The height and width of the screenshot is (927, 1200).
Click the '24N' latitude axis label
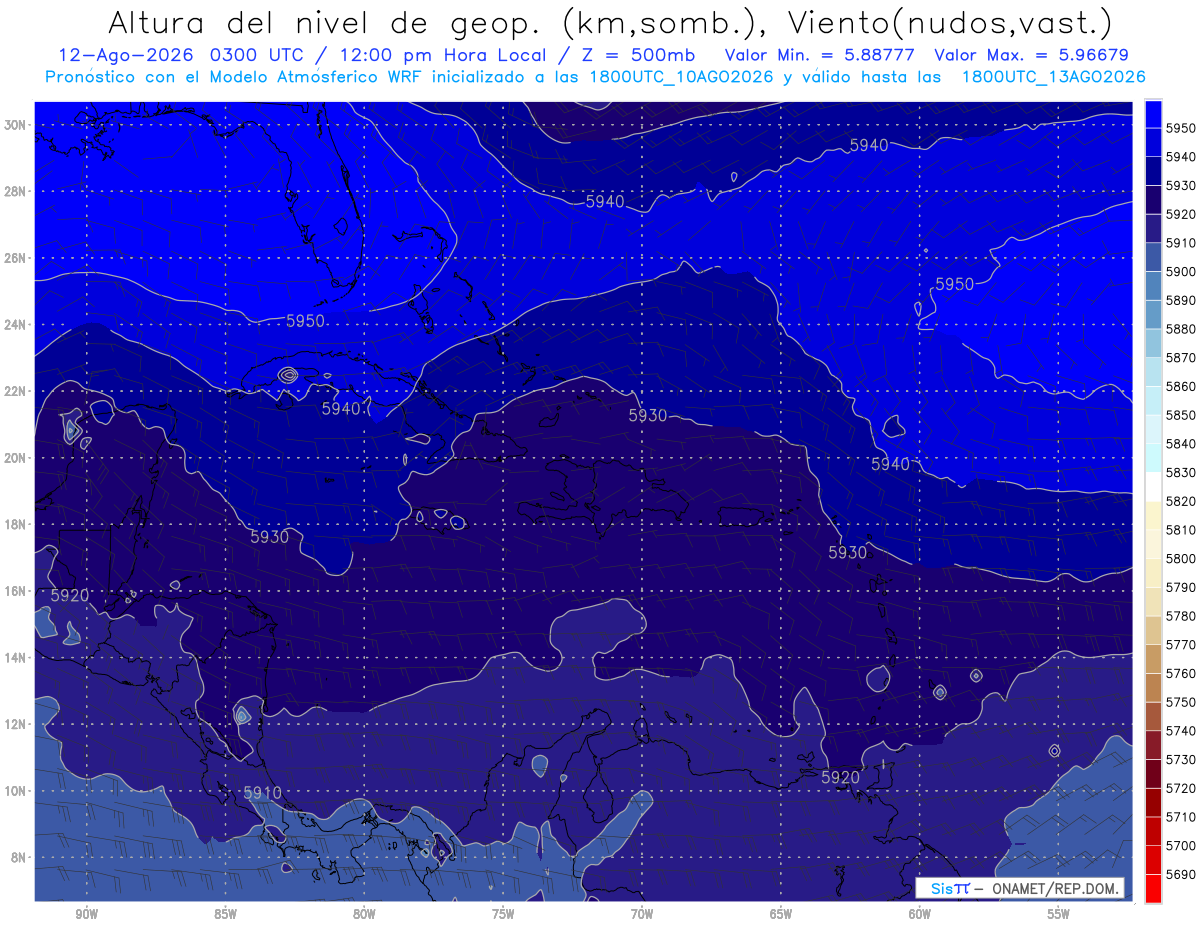(x=16, y=325)
